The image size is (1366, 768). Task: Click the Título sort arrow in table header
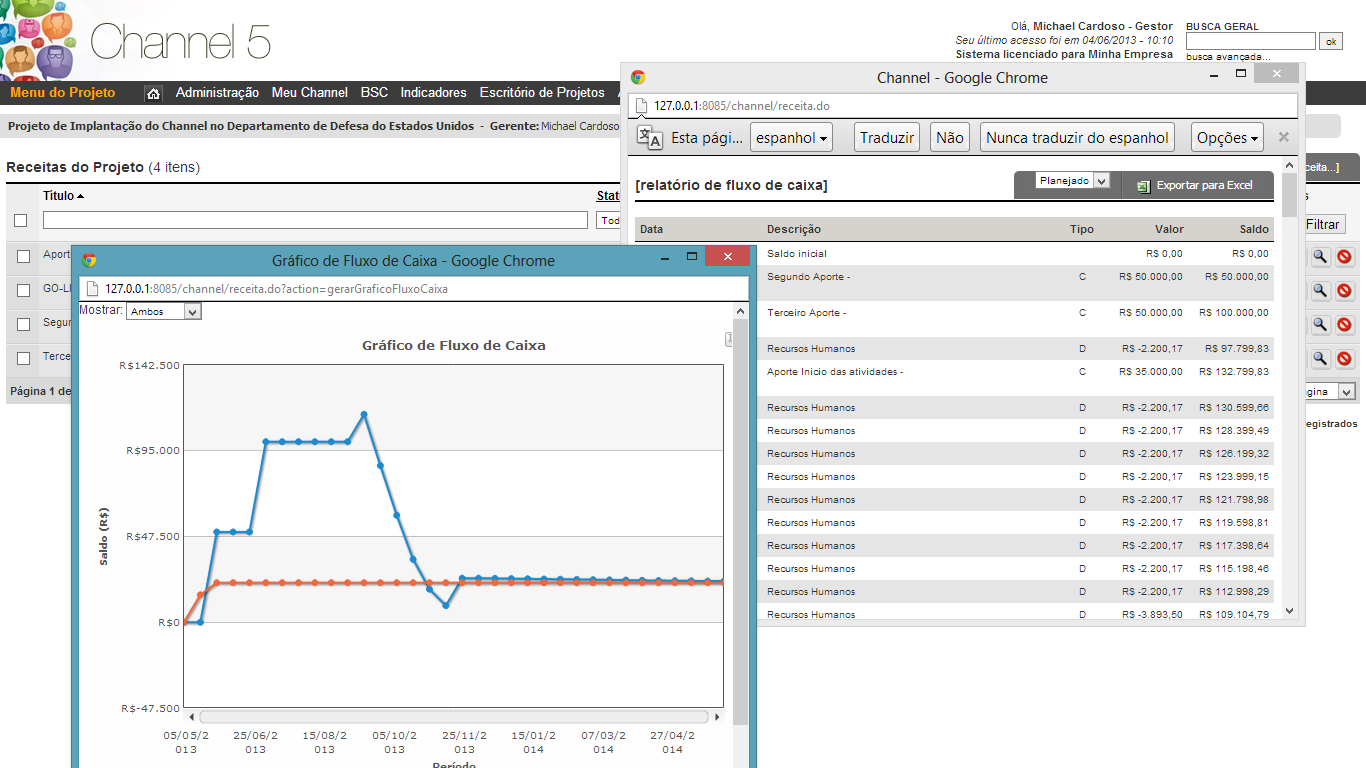(x=80, y=197)
